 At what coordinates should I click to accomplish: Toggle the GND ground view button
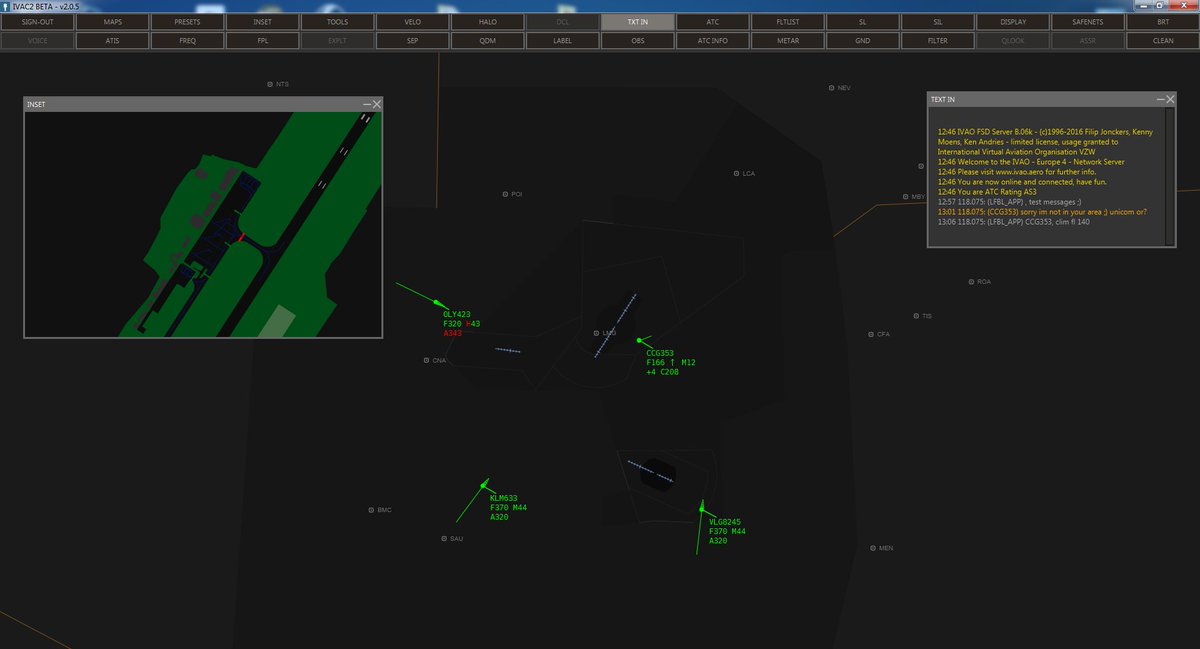click(x=862, y=41)
